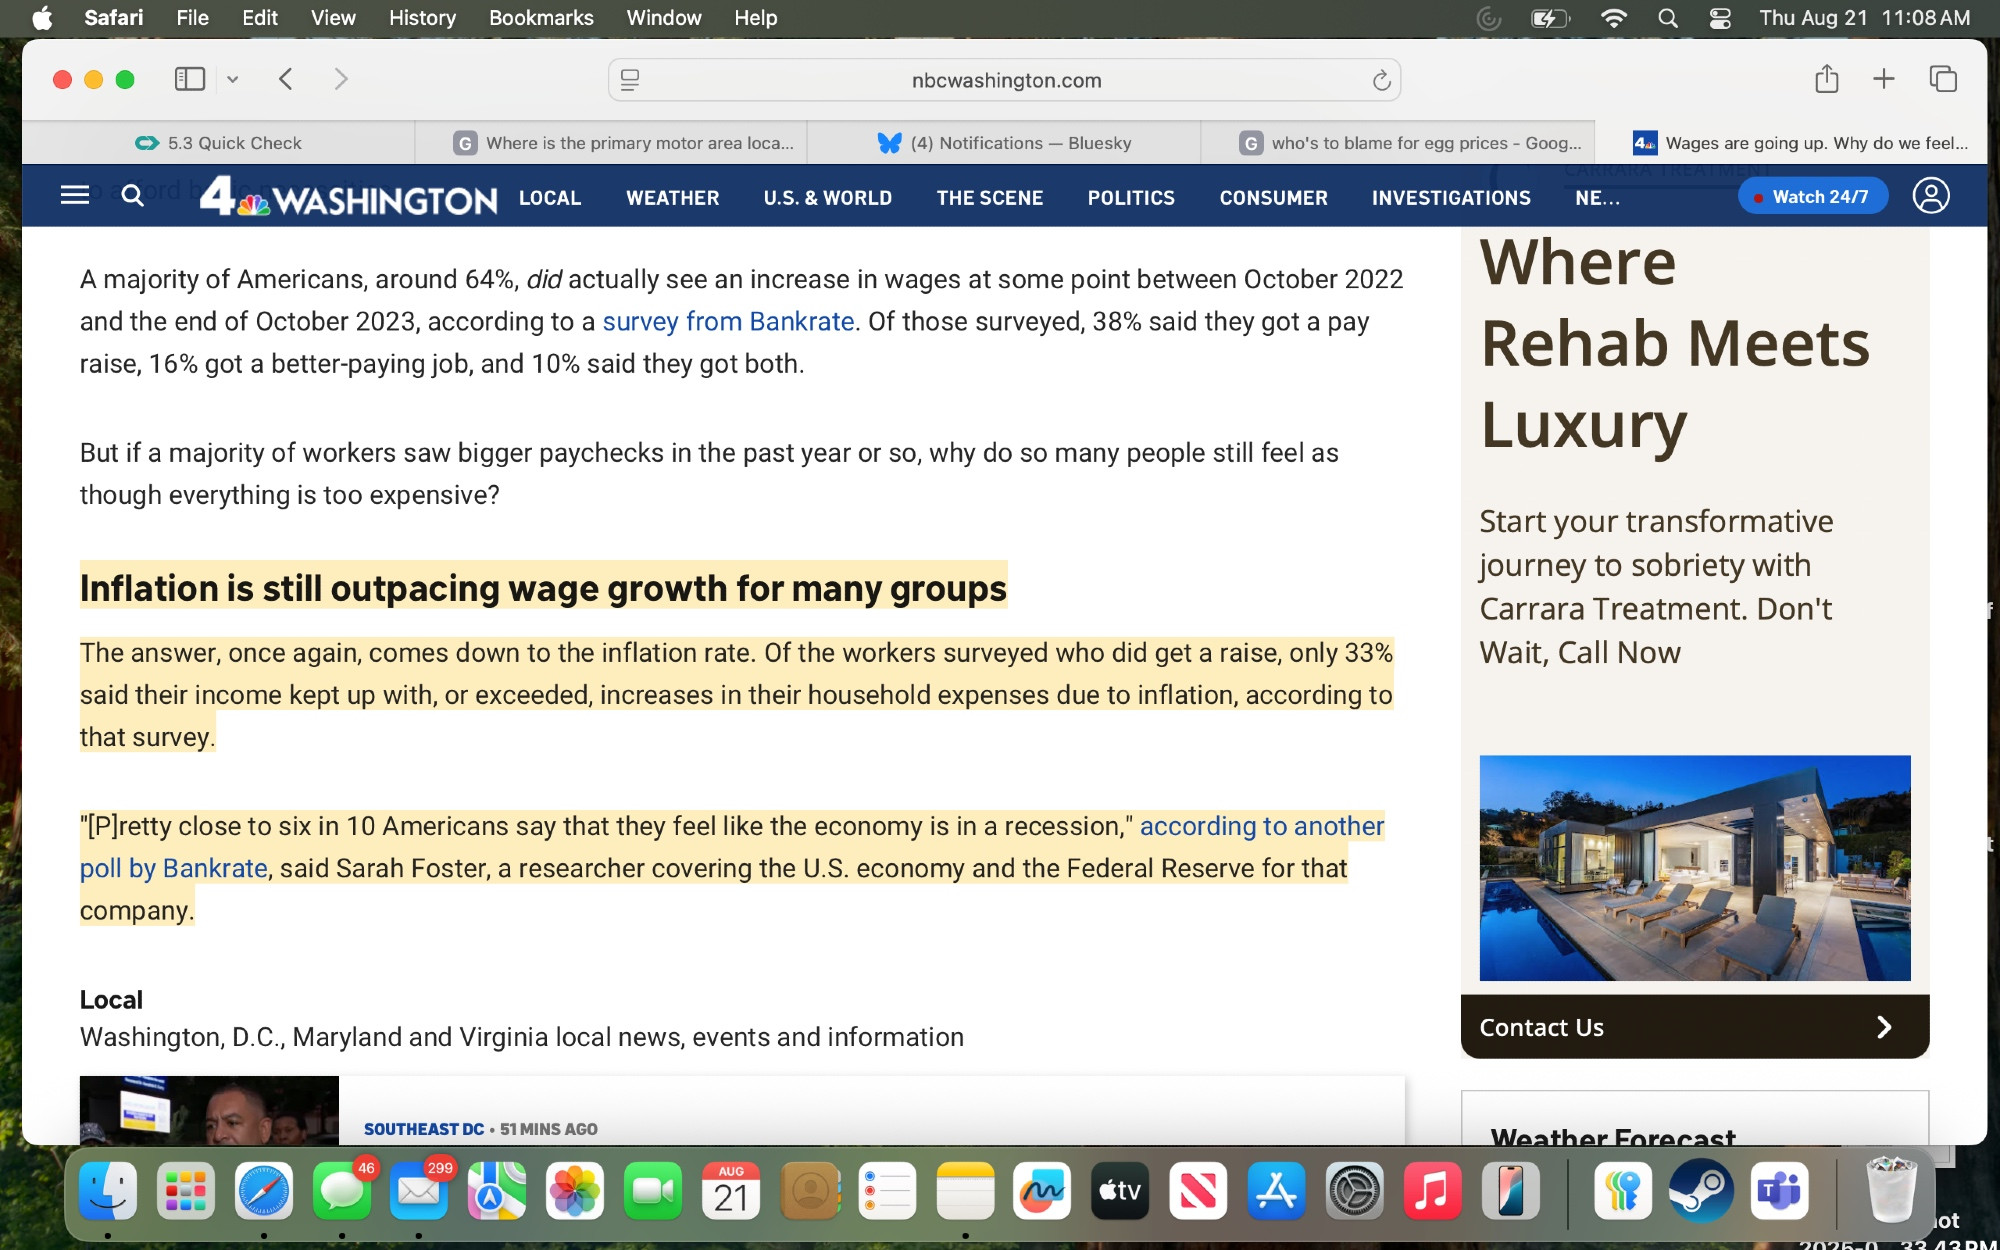Open the Bookmarks menu
This screenshot has height=1250, width=2000.
[x=541, y=18]
